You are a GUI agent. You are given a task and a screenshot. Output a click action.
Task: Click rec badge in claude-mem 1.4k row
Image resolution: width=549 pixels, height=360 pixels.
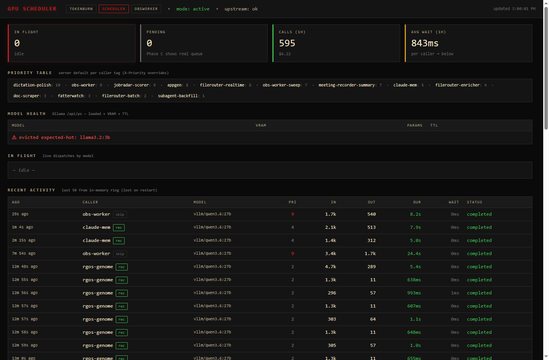click(x=119, y=241)
